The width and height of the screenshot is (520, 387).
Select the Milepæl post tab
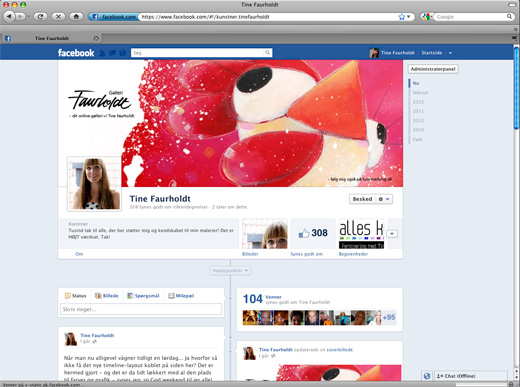[x=181, y=296]
